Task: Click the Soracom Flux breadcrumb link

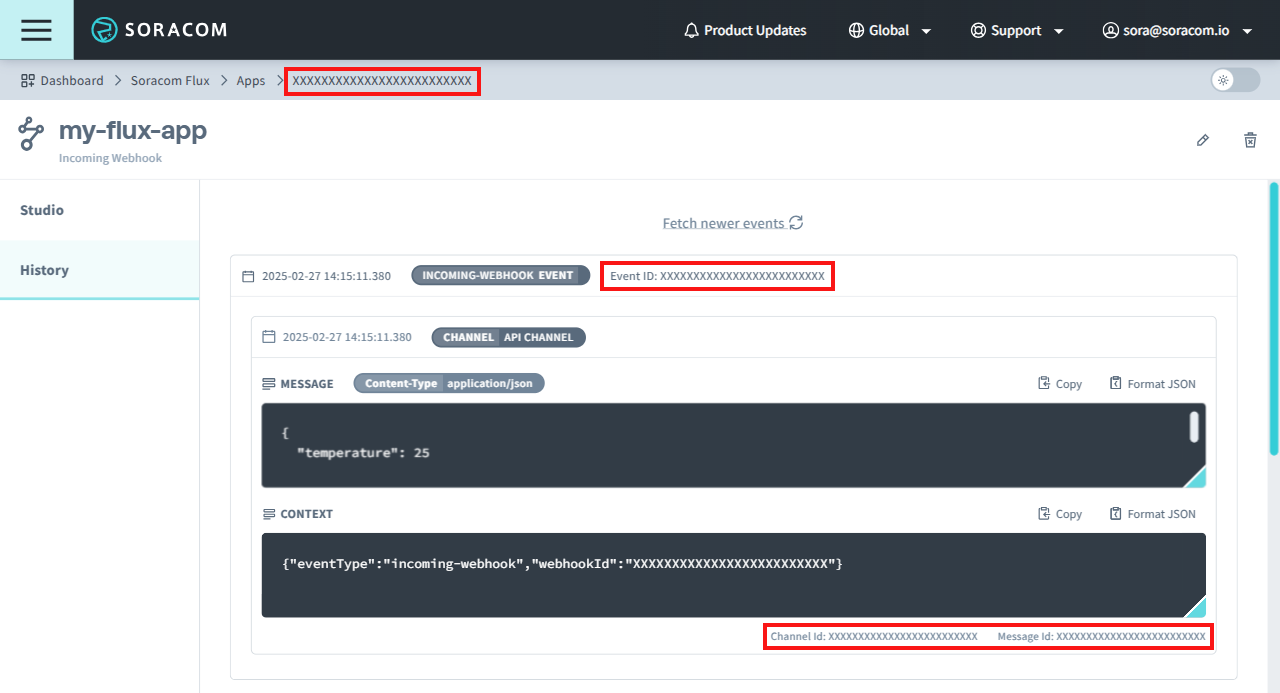Action: click(170, 81)
